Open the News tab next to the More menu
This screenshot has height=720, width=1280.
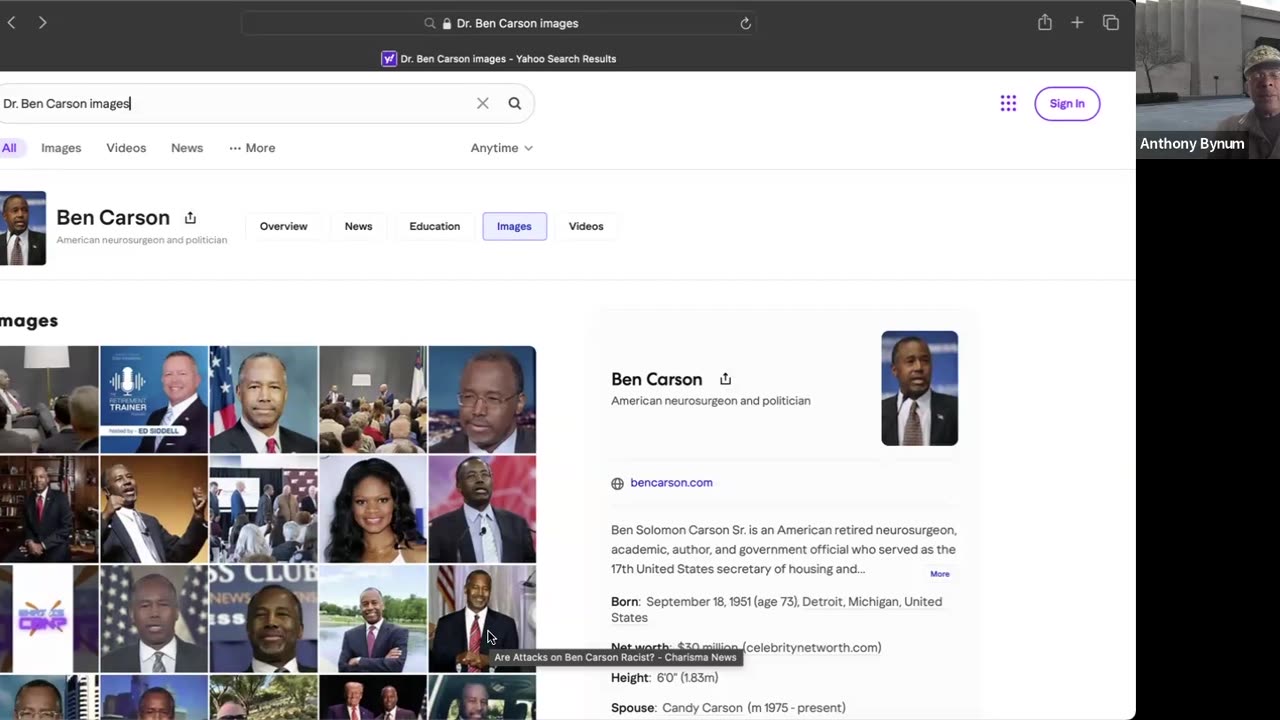tap(187, 148)
